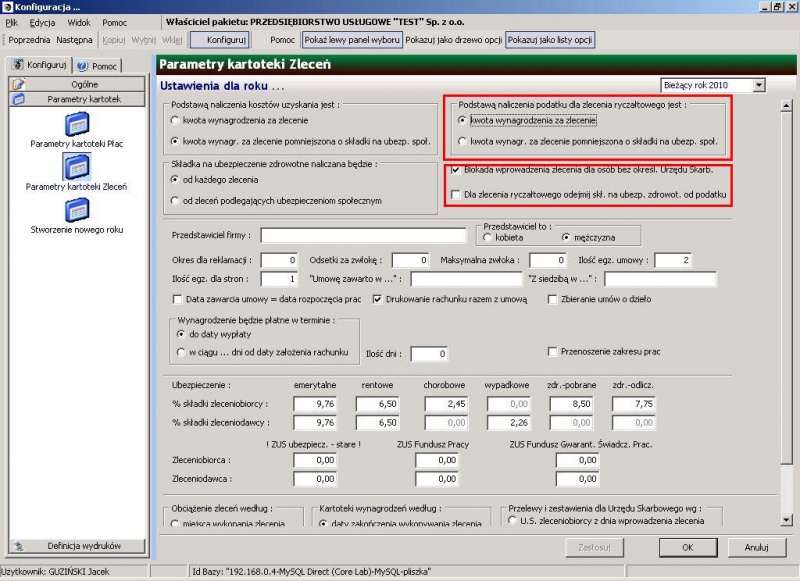Expand the Definicja wydruków section
This screenshot has height=581, width=800.
pos(77,546)
